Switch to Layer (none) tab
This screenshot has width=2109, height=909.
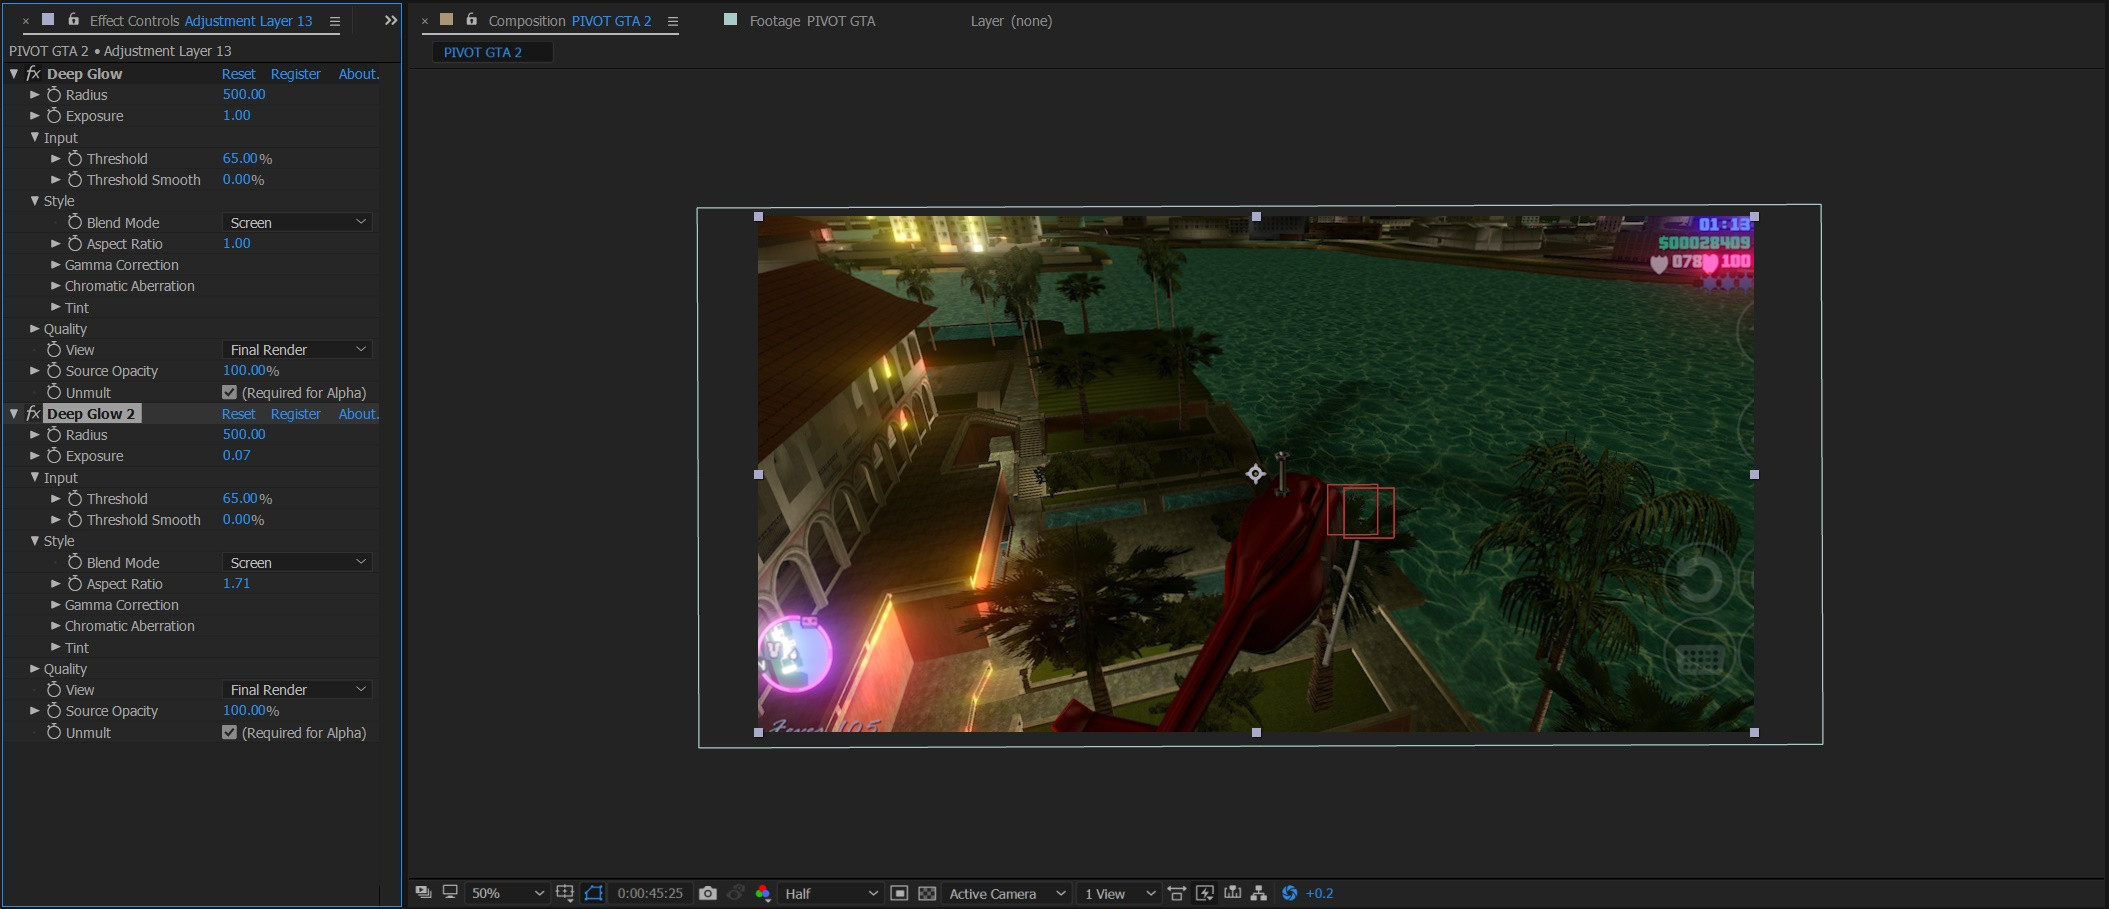(x=1011, y=21)
